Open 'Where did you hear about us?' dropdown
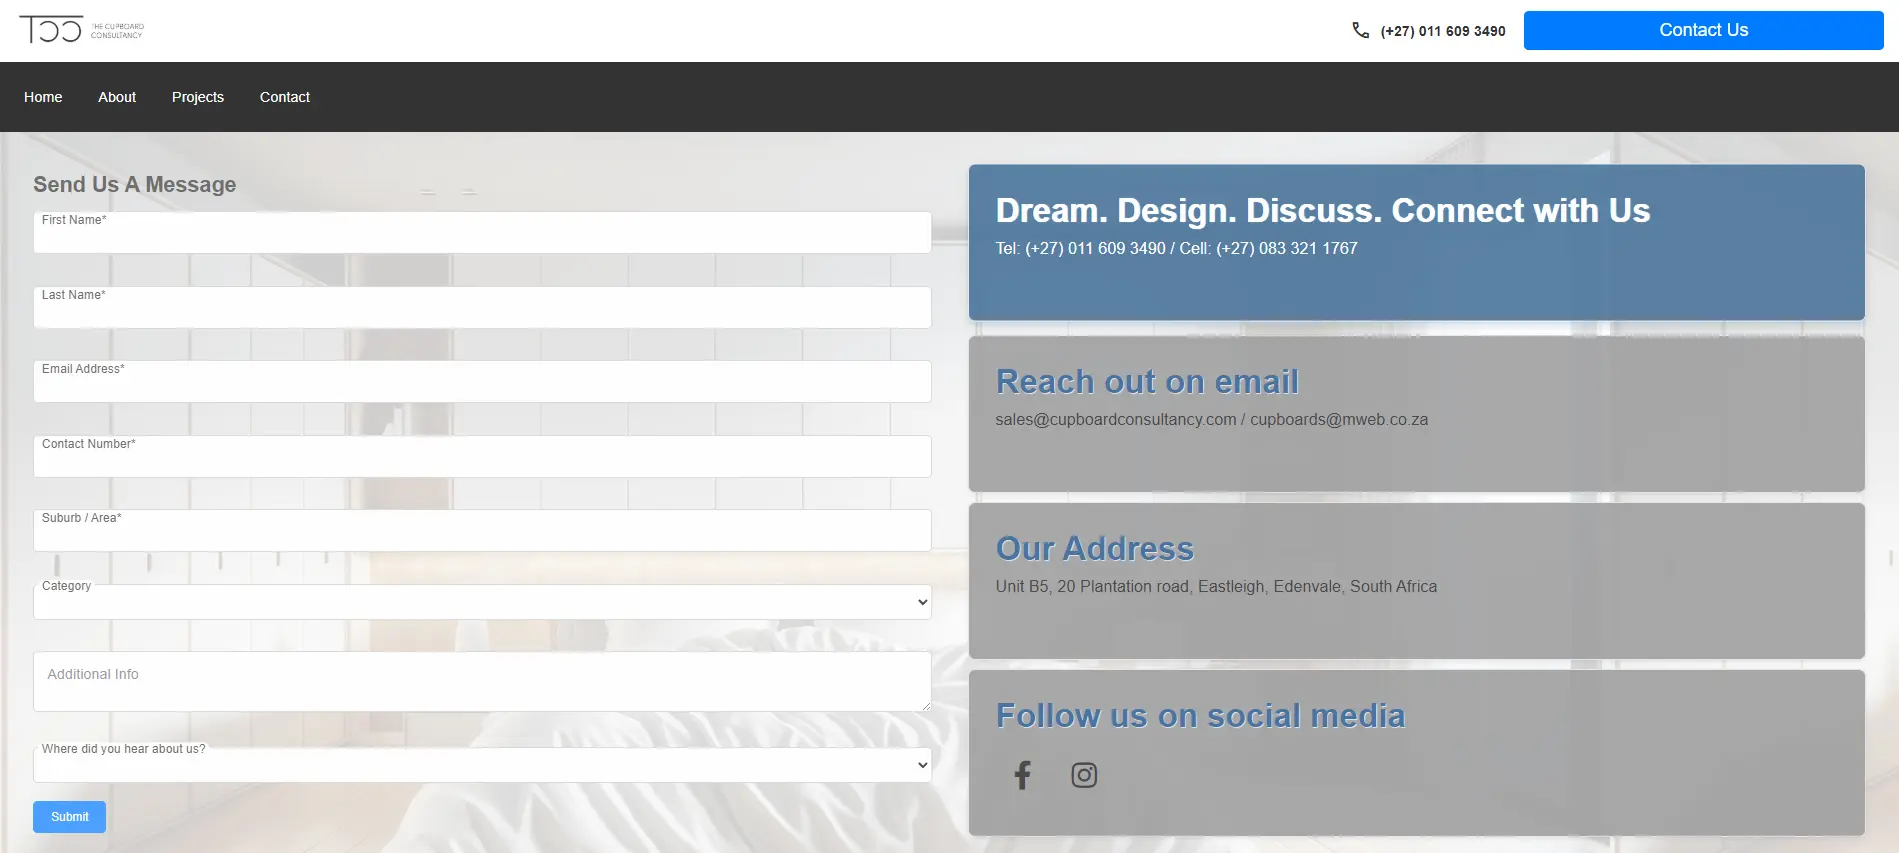The height and width of the screenshot is (853, 1899). point(482,766)
